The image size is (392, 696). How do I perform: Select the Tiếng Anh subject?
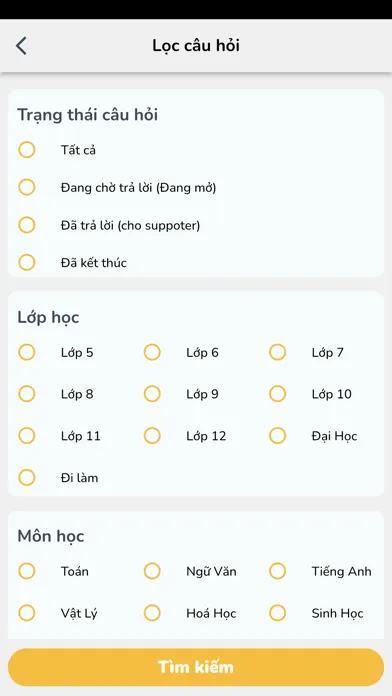[x=277, y=571]
